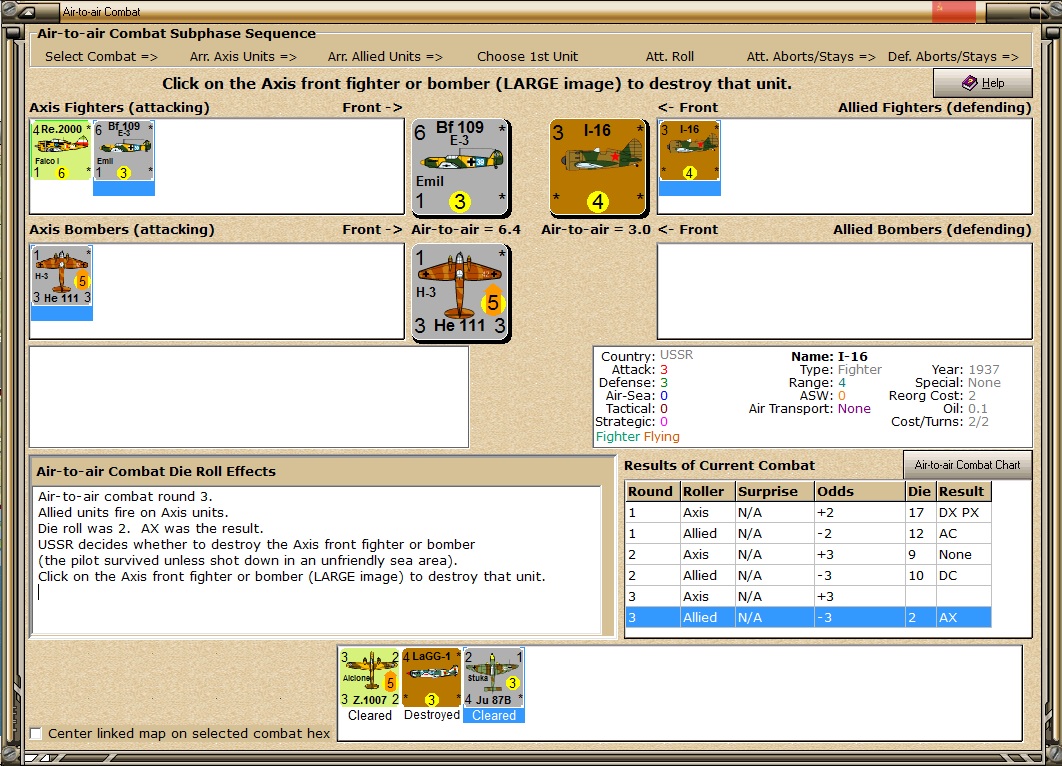Viewport: 1062px width, 766px height.
Task: Select the round 2 Allied row with DC result
Action: pyautogui.click(x=808, y=576)
